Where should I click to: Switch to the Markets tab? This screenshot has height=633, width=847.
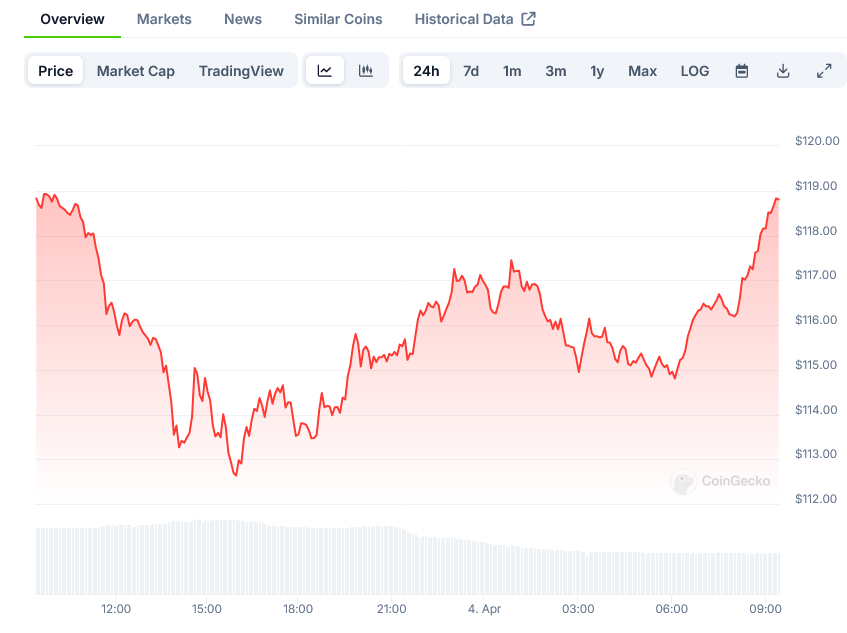163,18
